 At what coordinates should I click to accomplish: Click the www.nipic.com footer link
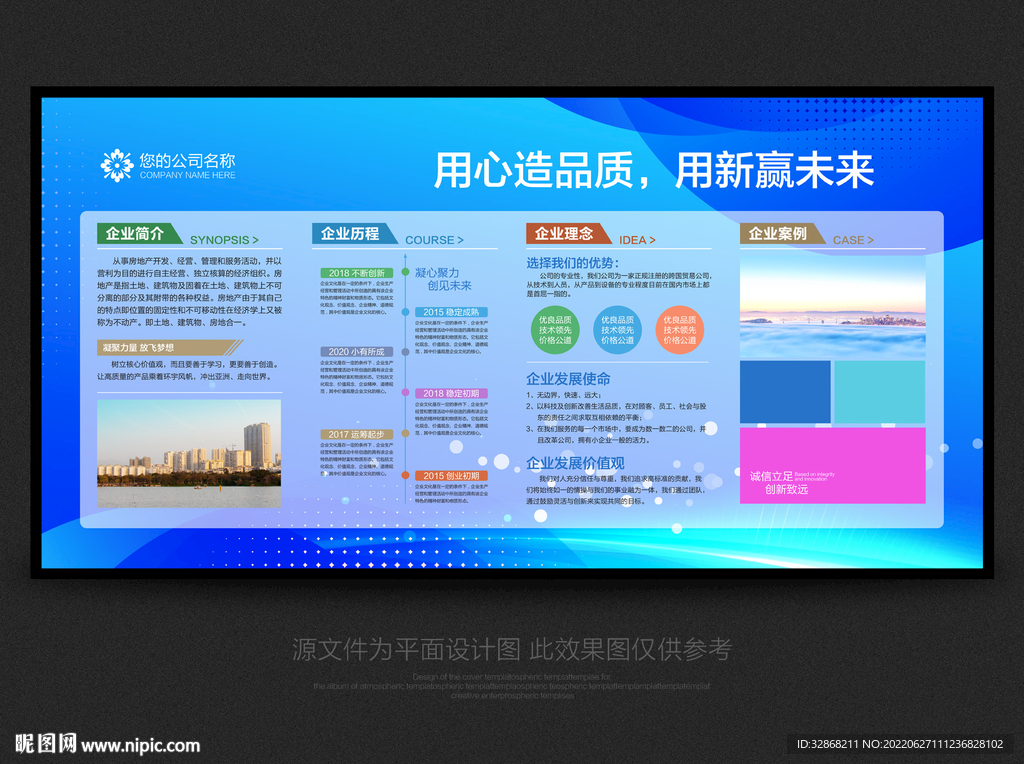(x=140, y=746)
